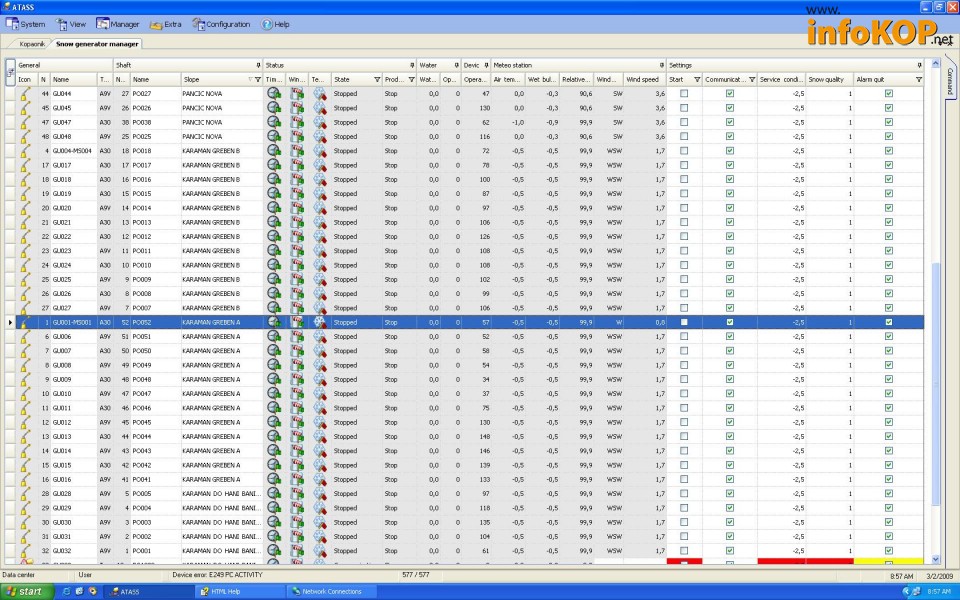Open the System menu
Viewport: 960px width, 600px height.
[x=26, y=24]
